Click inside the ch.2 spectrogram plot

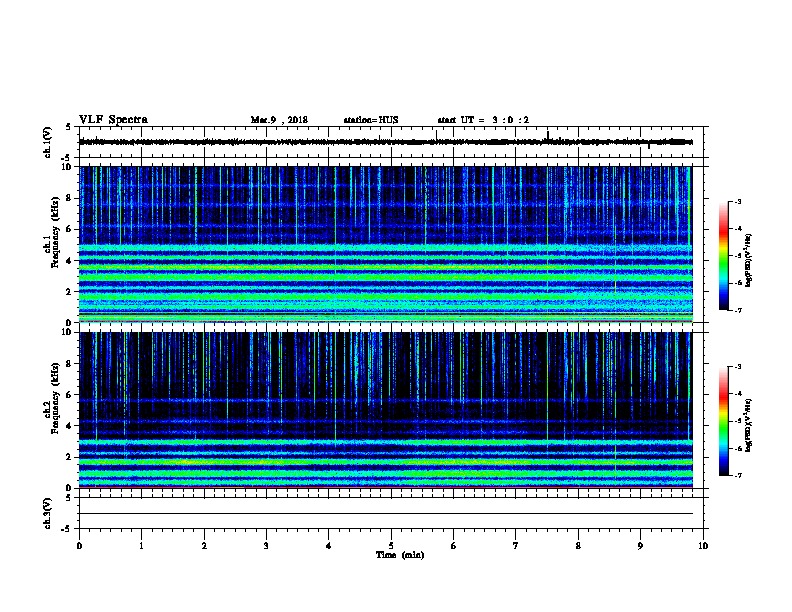[386, 410]
